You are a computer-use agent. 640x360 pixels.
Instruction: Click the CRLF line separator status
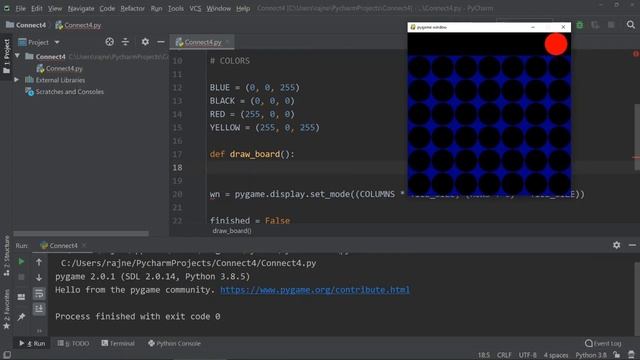pyautogui.click(x=504, y=355)
